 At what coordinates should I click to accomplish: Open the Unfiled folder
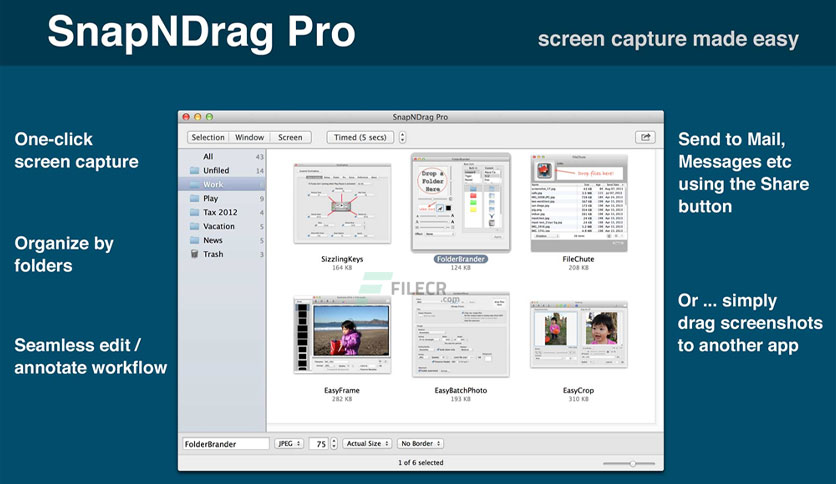point(223,170)
